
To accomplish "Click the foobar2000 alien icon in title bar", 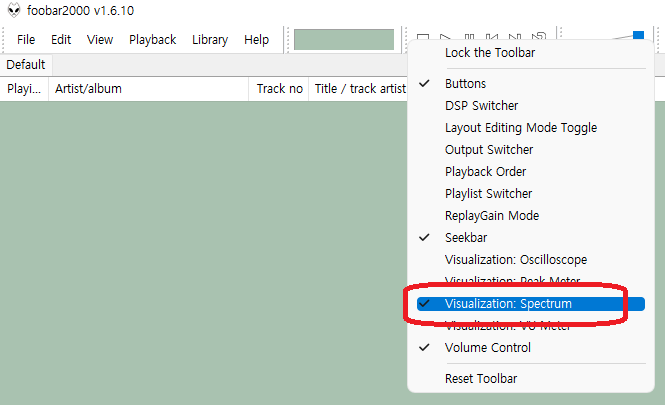I will point(14,10).
